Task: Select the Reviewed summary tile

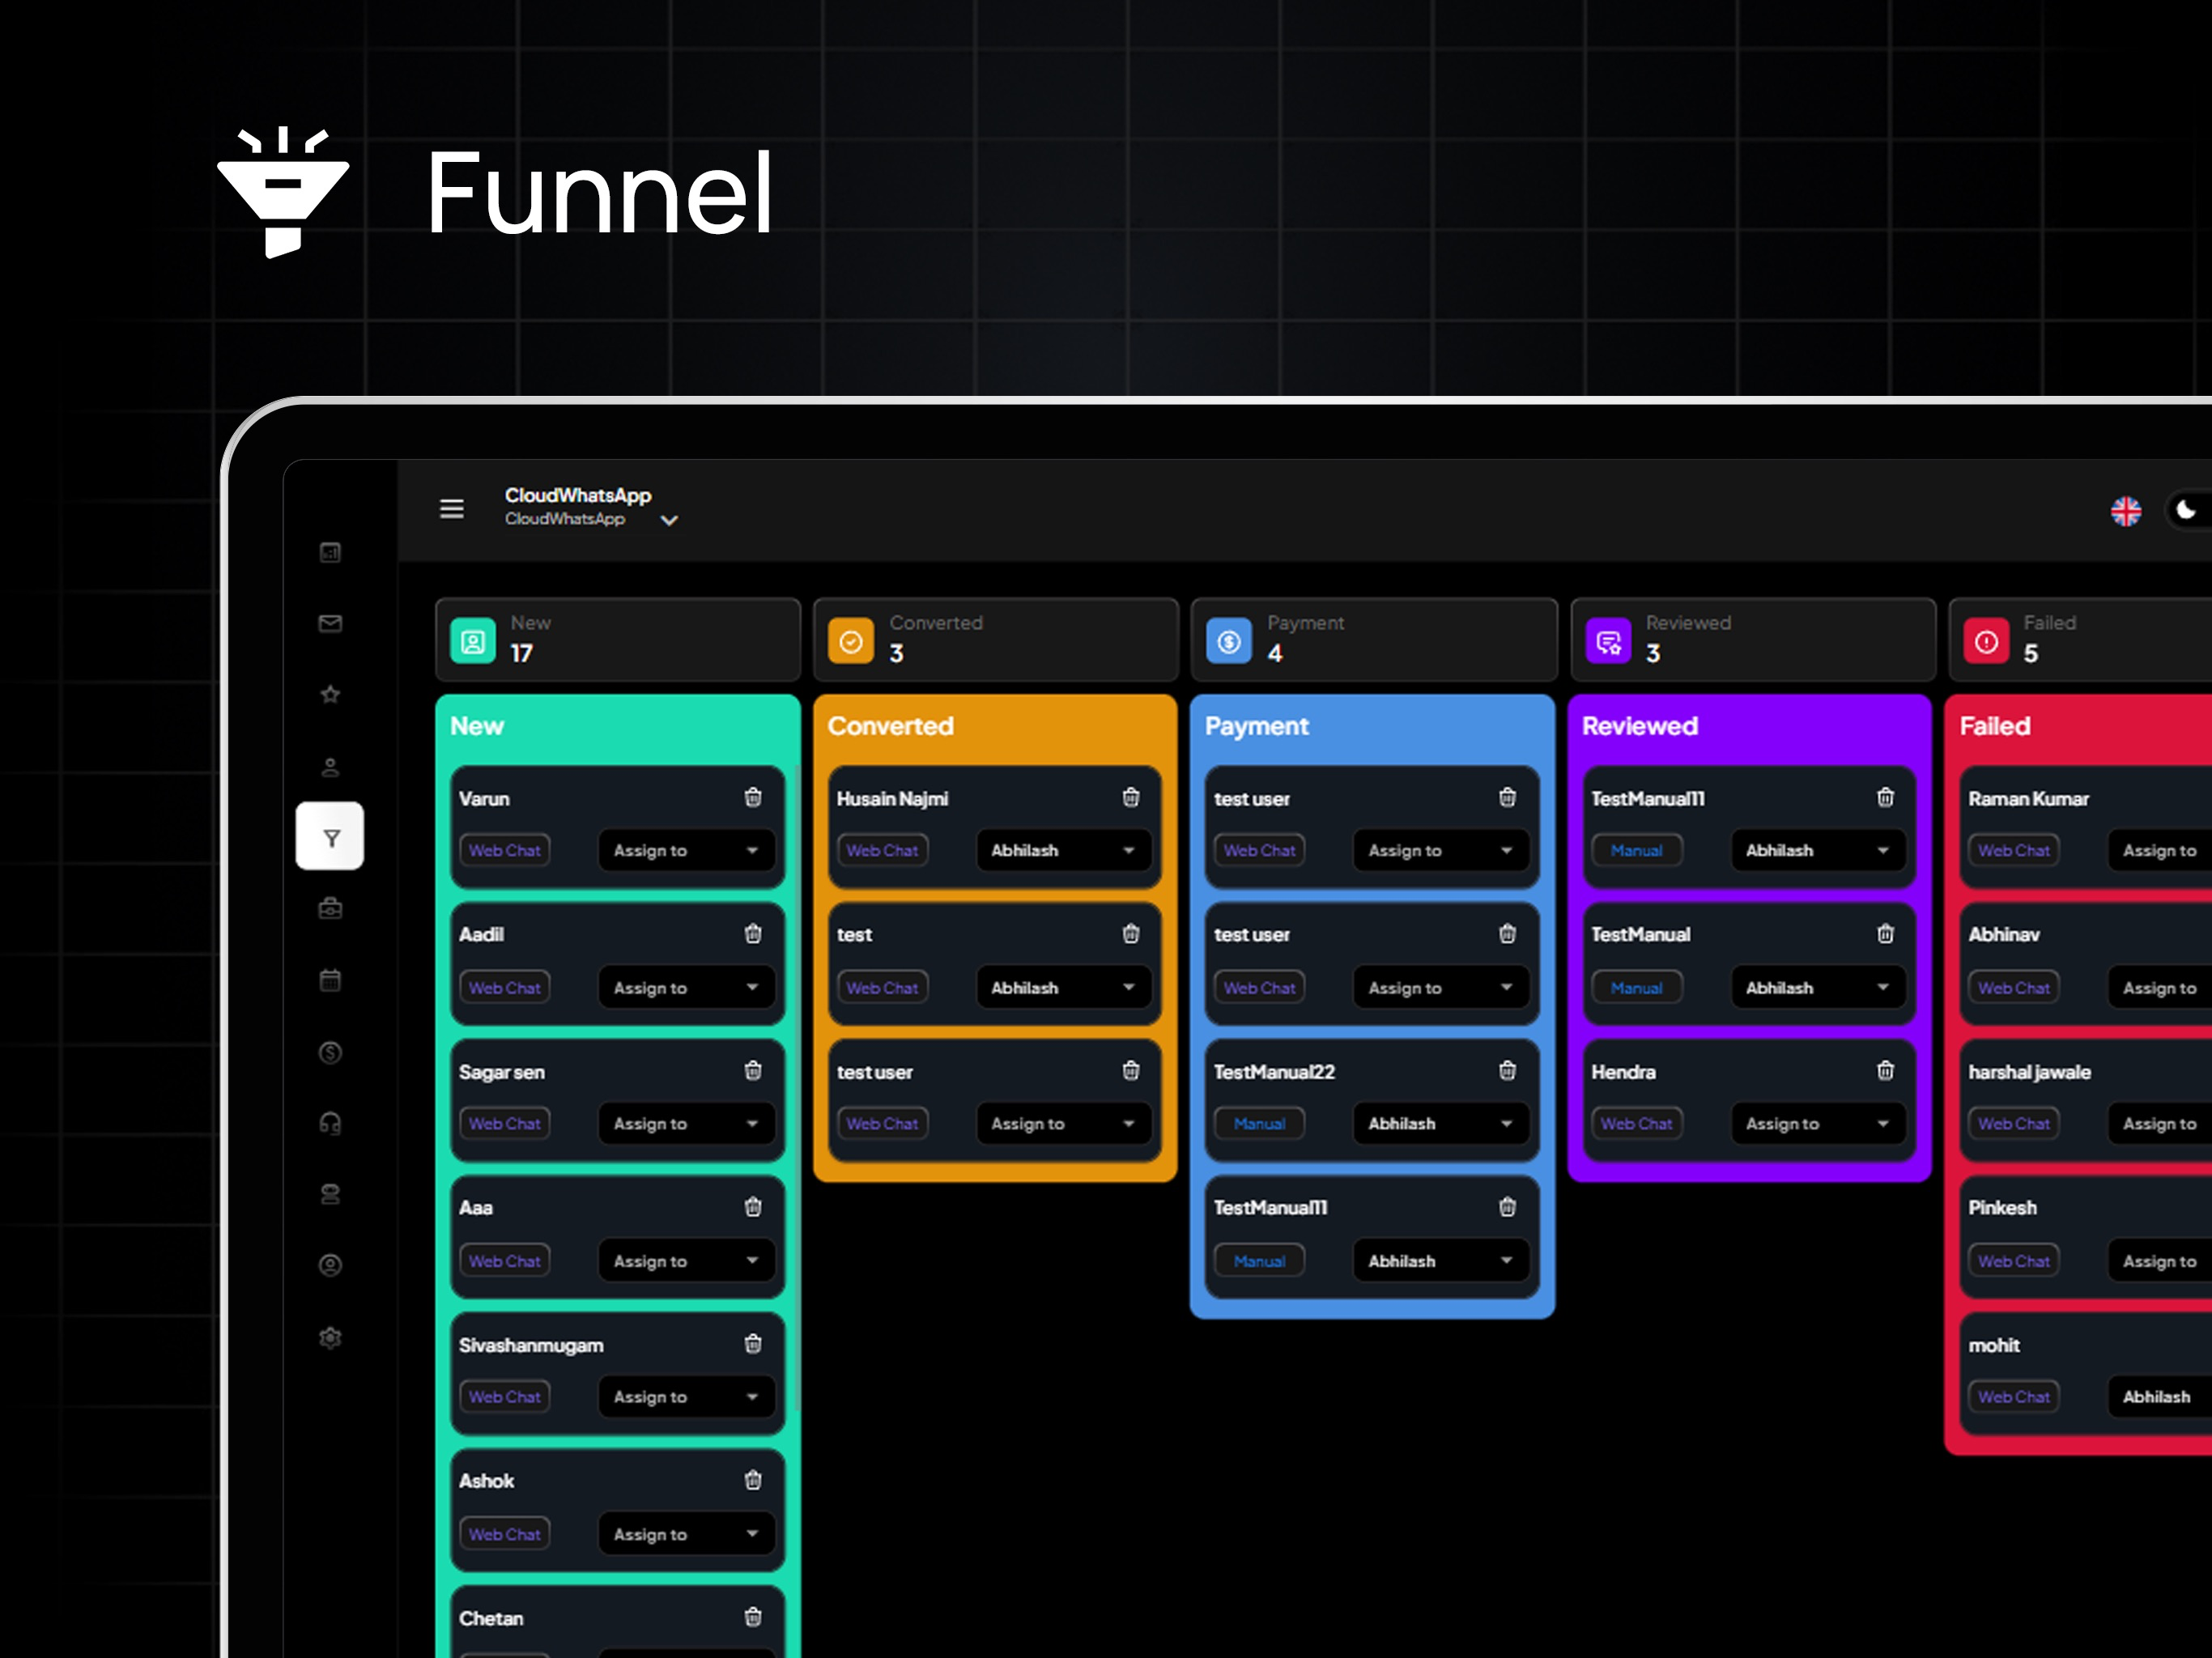Action: click(x=1752, y=639)
